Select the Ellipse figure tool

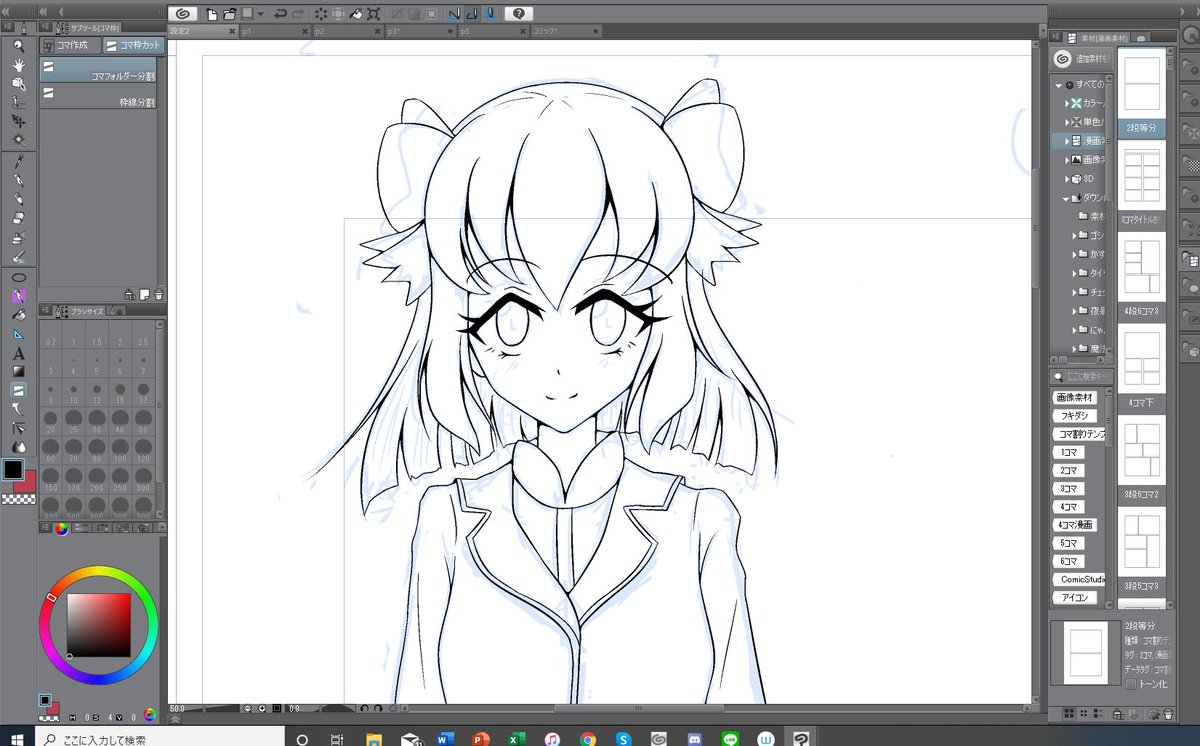pos(18,277)
